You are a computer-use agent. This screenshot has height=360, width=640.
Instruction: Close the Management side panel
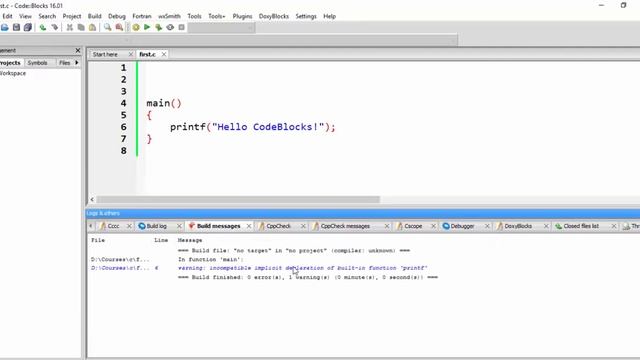(78, 50)
